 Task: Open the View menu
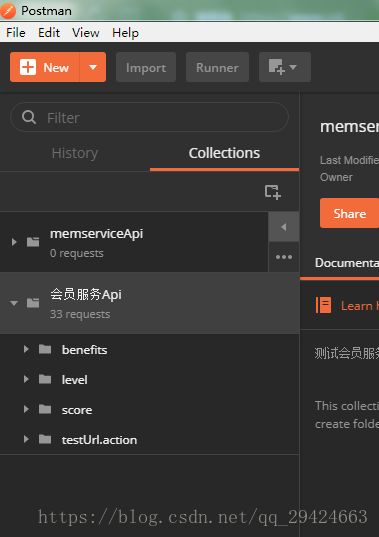pos(86,33)
